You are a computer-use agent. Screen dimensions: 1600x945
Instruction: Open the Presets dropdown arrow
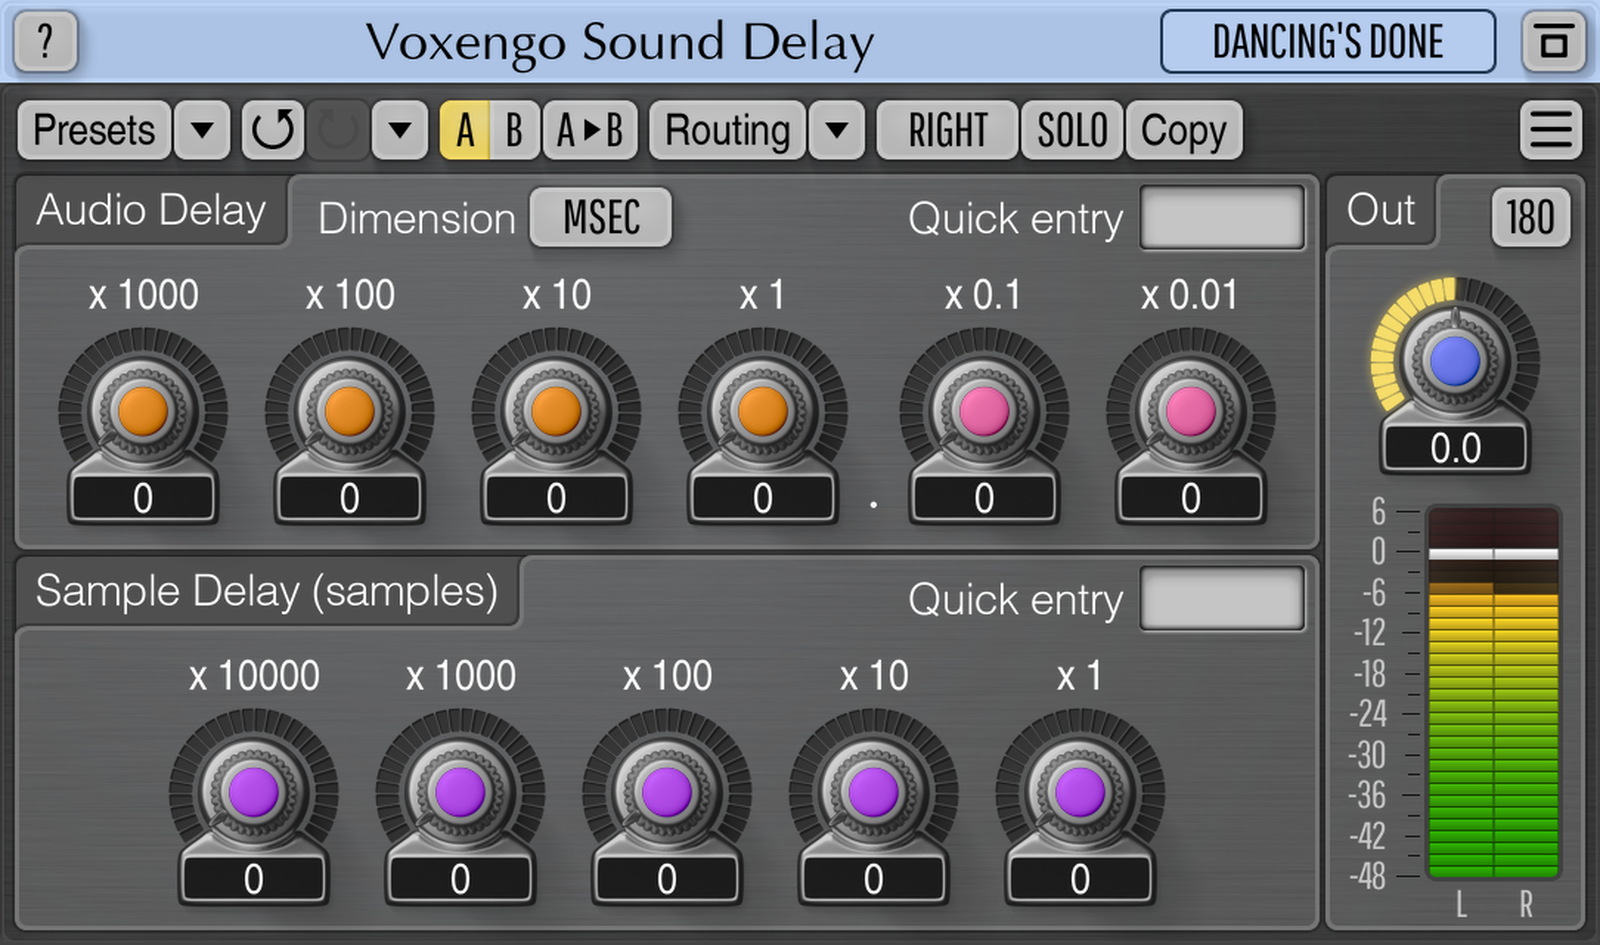click(200, 130)
